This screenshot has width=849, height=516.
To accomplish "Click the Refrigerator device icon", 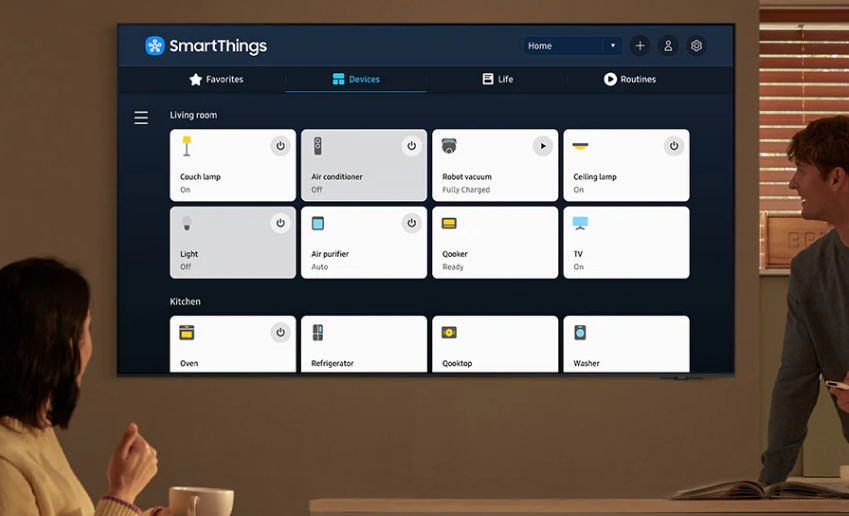I will (x=318, y=332).
